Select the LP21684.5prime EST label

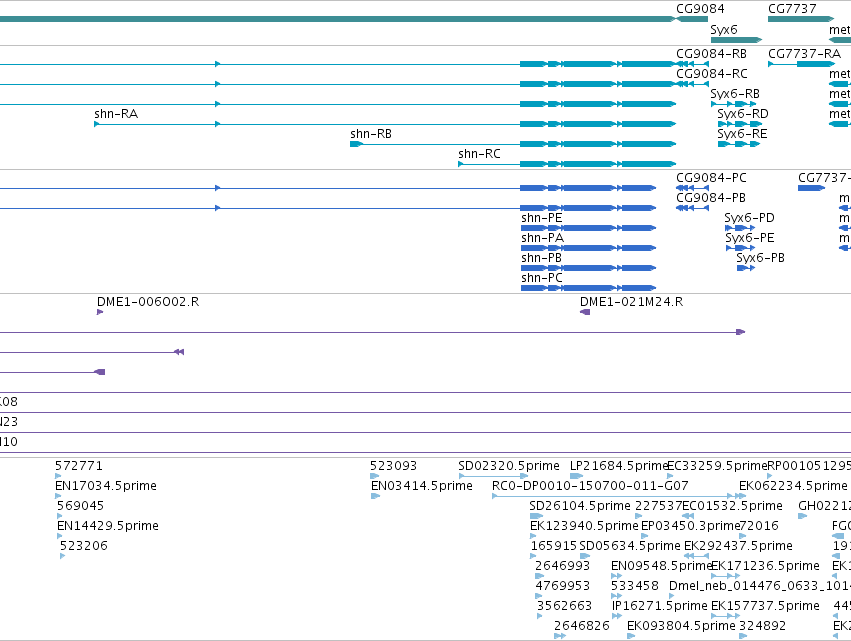619,466
